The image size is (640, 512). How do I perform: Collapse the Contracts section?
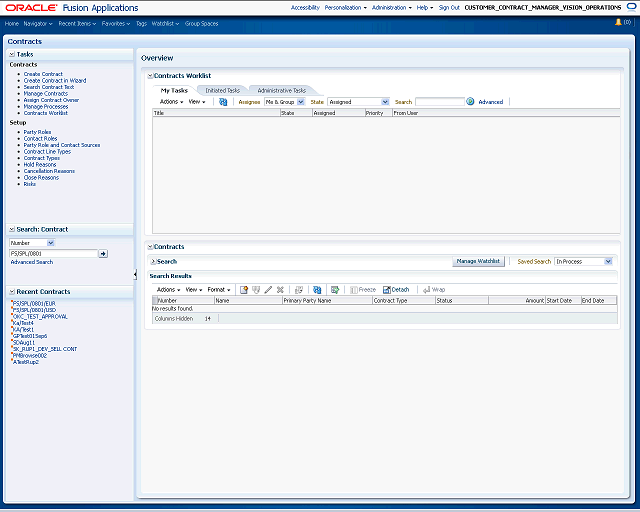click(150, 247)
